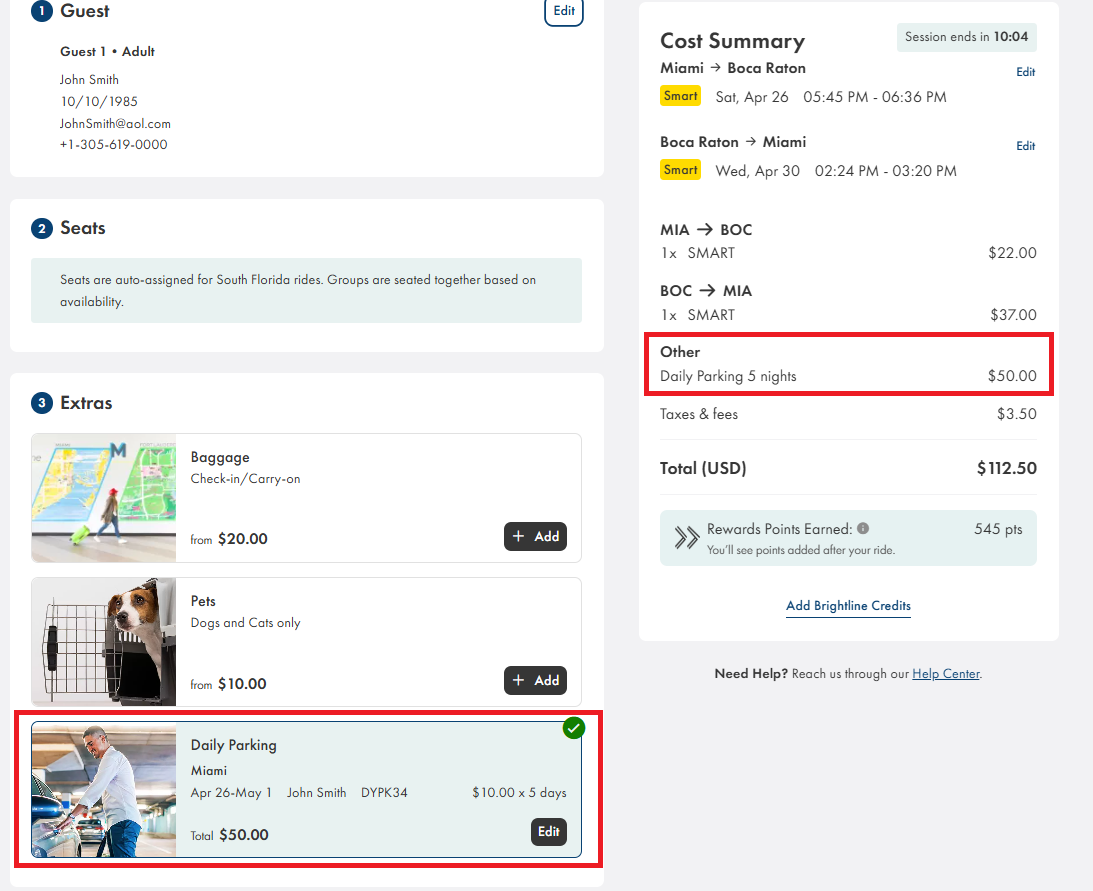The width and height of the screenshot is (1093, 891).
Task: Click the Session ends countdown timer
Action: [966, 37]
